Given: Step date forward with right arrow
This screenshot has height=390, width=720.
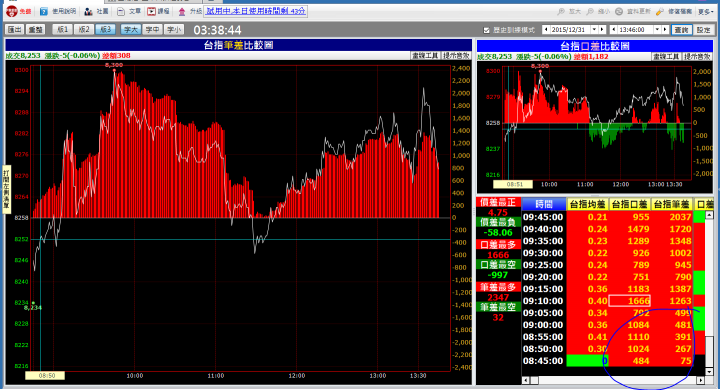Looking at the screenshot, I should tap(602, 29).
